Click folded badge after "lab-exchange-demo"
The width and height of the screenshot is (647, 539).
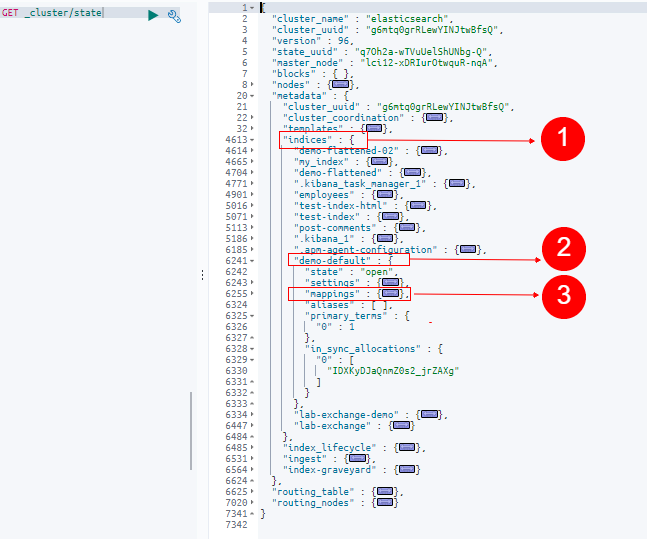[429, 414]
